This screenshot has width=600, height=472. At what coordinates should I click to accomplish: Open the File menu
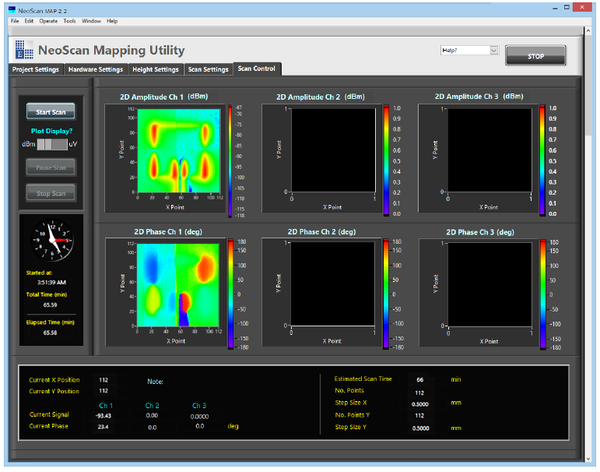[x=14, y=20]
